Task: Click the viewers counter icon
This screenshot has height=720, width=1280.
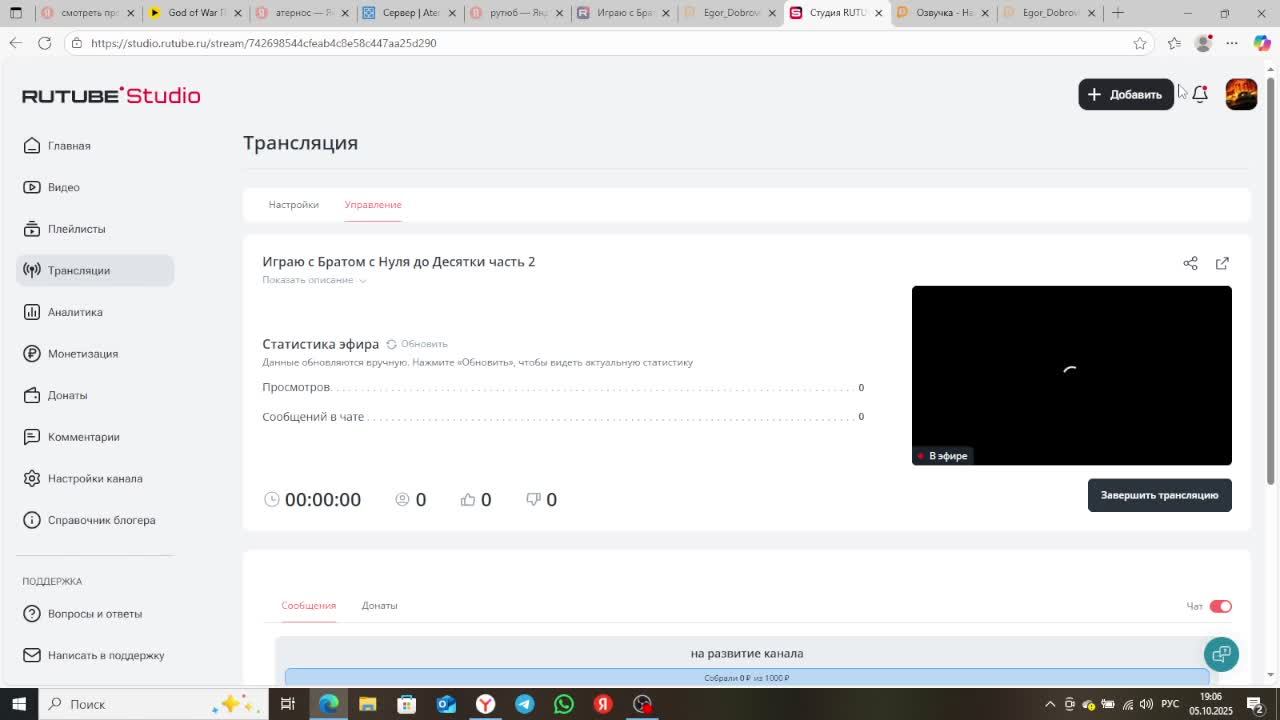Action: point(402,499)
